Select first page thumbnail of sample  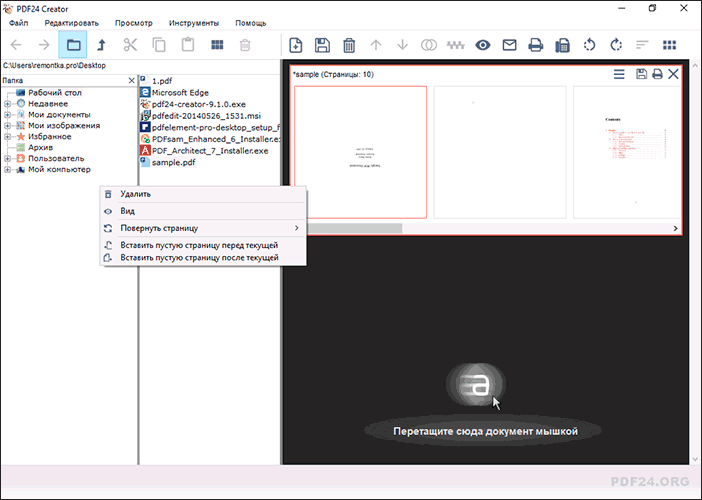pyautogui.click(x=360, y=152)
